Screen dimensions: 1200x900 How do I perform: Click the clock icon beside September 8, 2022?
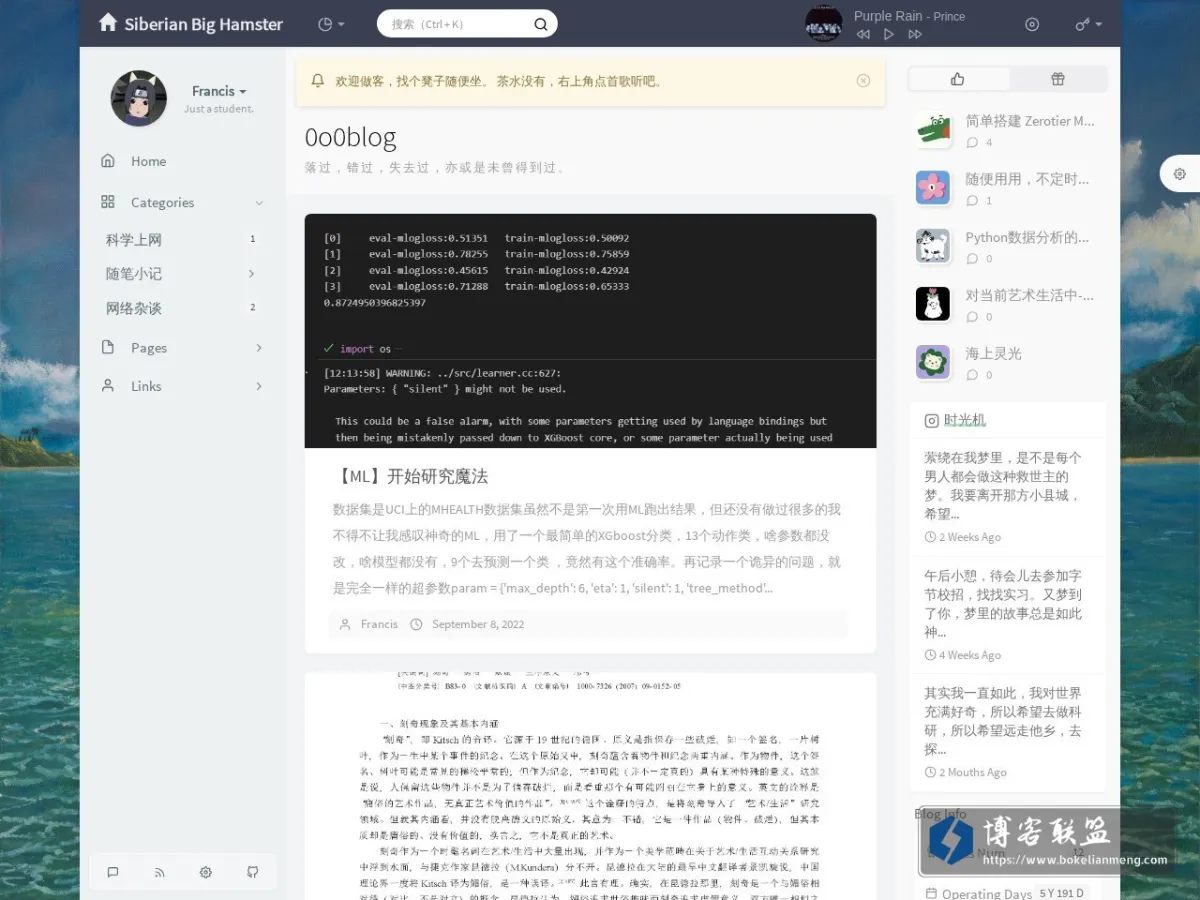tap(417, 624)
